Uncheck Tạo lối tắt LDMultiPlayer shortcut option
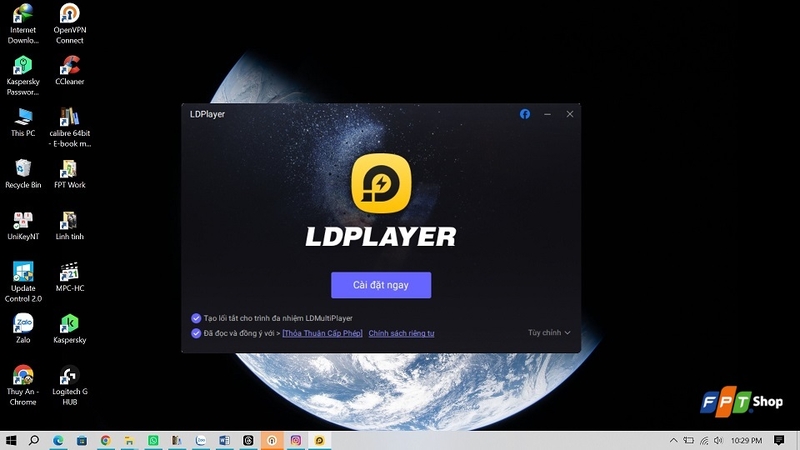This screenshot has width=800, height=450. coord(196,318)
